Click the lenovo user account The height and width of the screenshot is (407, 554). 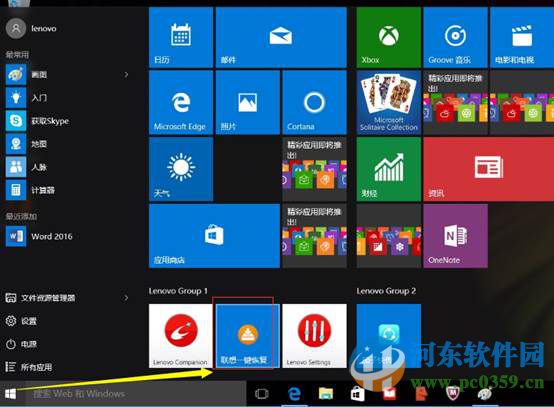pos(31,28)
